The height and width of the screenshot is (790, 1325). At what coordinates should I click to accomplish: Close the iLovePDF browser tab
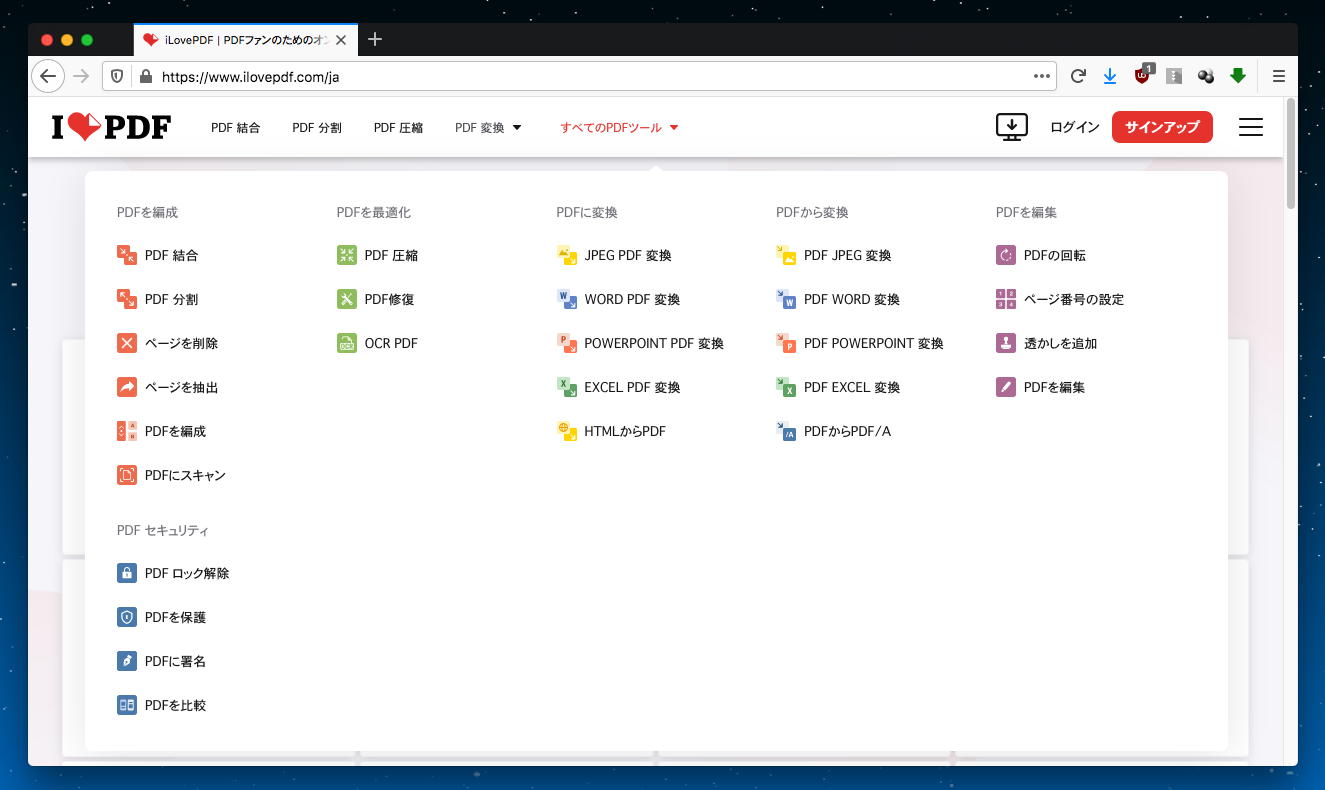(341, 40)
